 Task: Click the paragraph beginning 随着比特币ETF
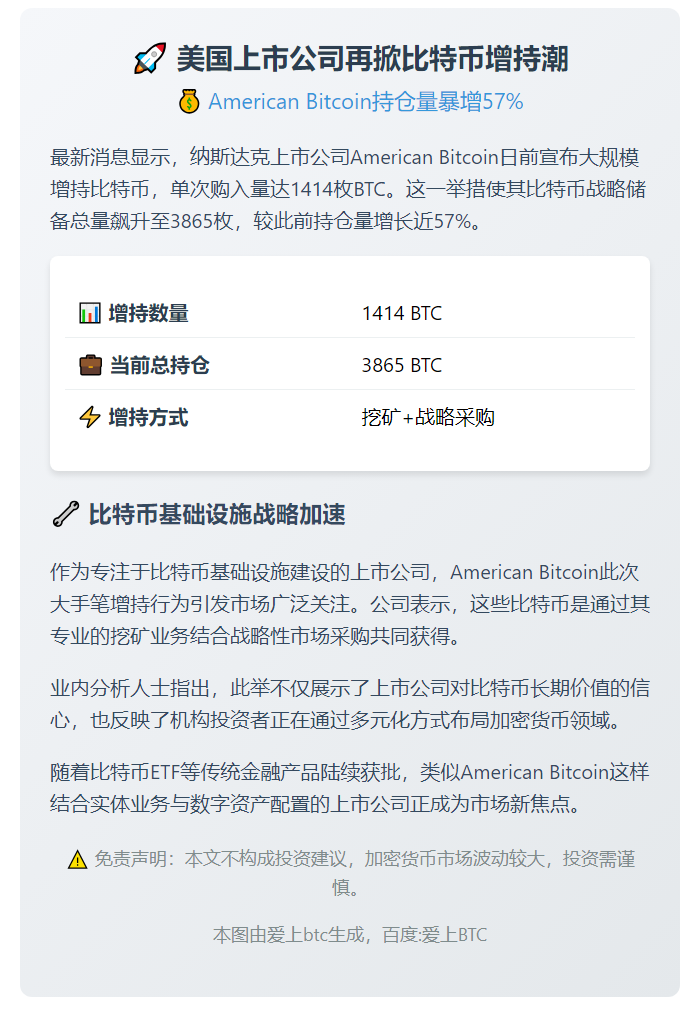(x=350, y=788)
